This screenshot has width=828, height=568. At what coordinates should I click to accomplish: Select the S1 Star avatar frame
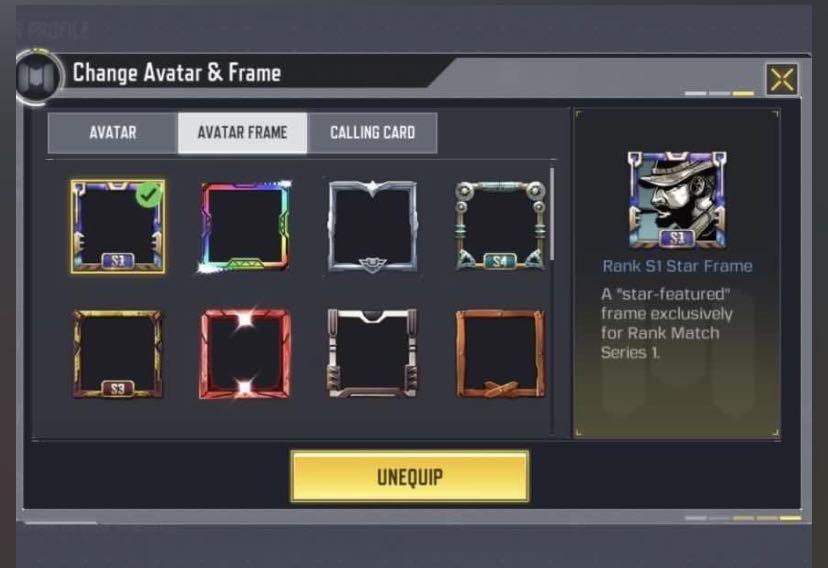118,226
